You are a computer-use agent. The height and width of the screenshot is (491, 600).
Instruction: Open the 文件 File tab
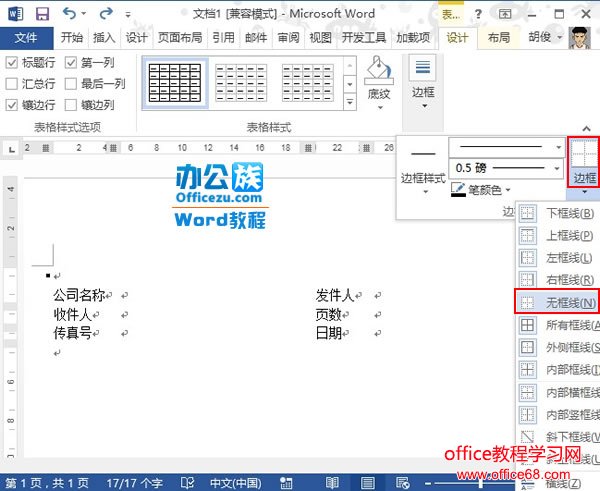[26, 38]
